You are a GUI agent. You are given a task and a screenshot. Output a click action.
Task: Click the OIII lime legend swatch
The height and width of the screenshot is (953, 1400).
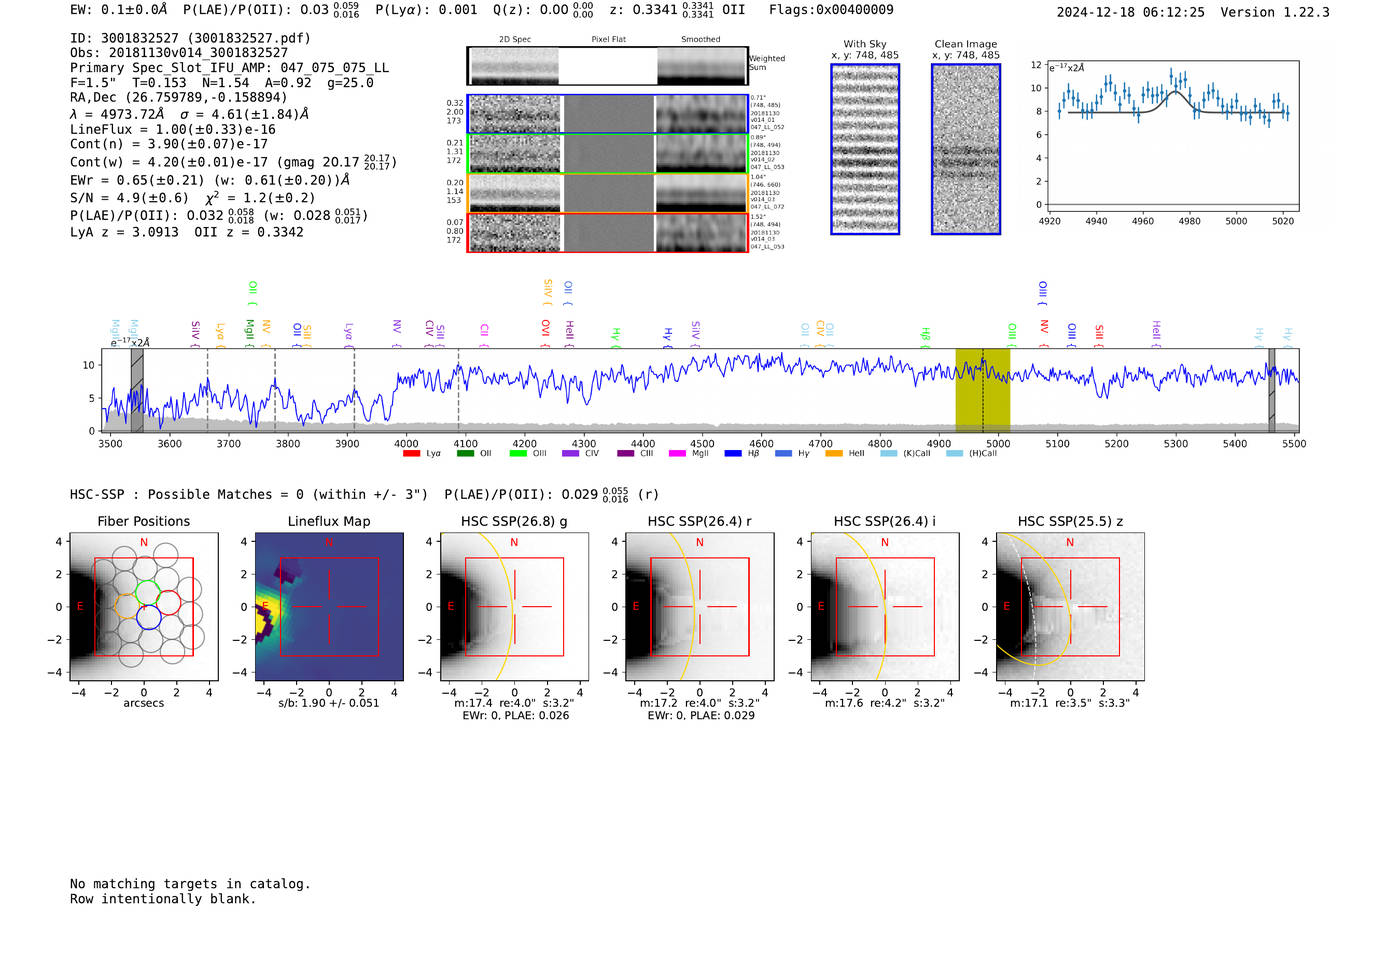point(518,453)
